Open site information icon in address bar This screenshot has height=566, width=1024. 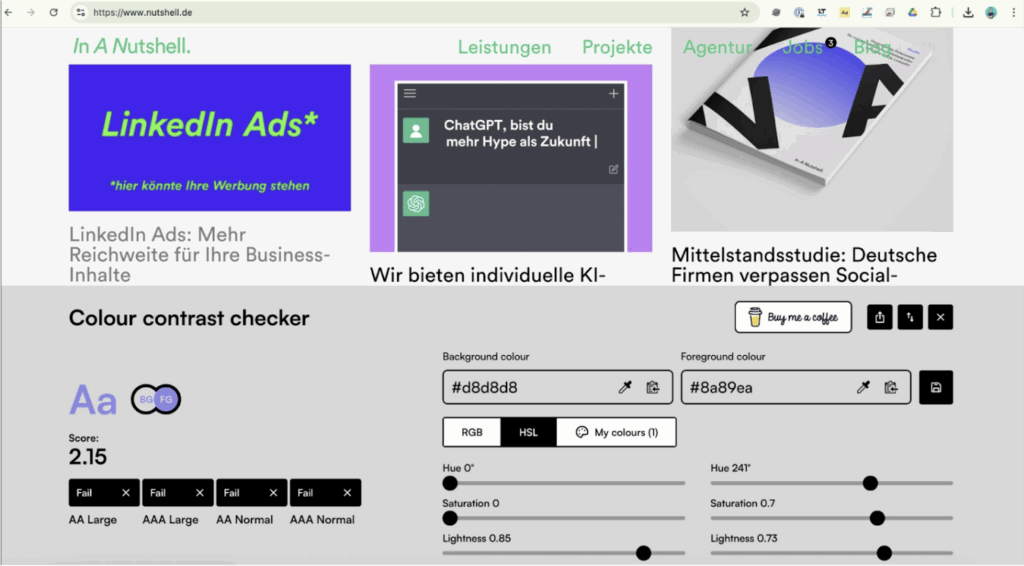[x=80, y=12]
